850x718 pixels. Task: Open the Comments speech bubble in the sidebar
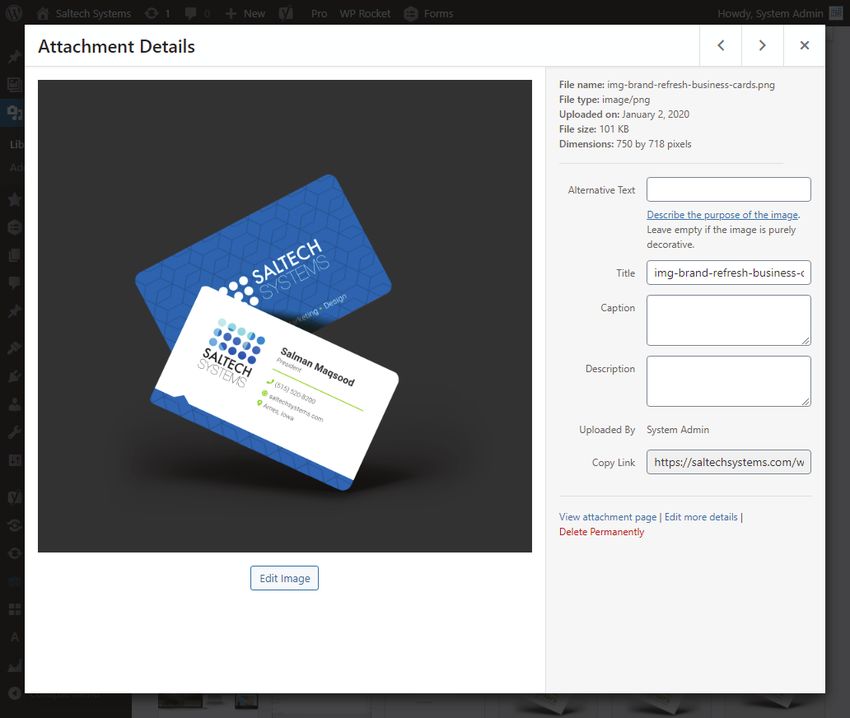tap(15, 283)
